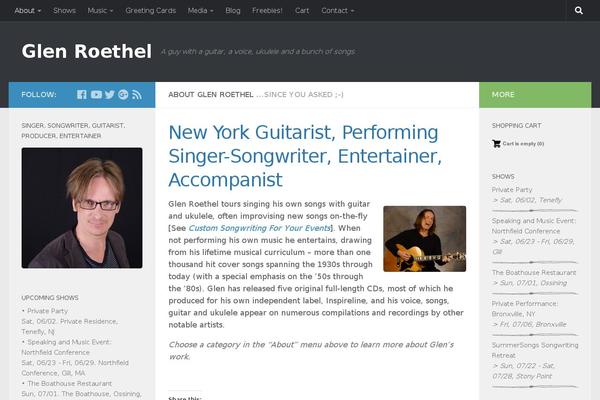Open the Google Plus follow icon

click(x=123, y=95)
